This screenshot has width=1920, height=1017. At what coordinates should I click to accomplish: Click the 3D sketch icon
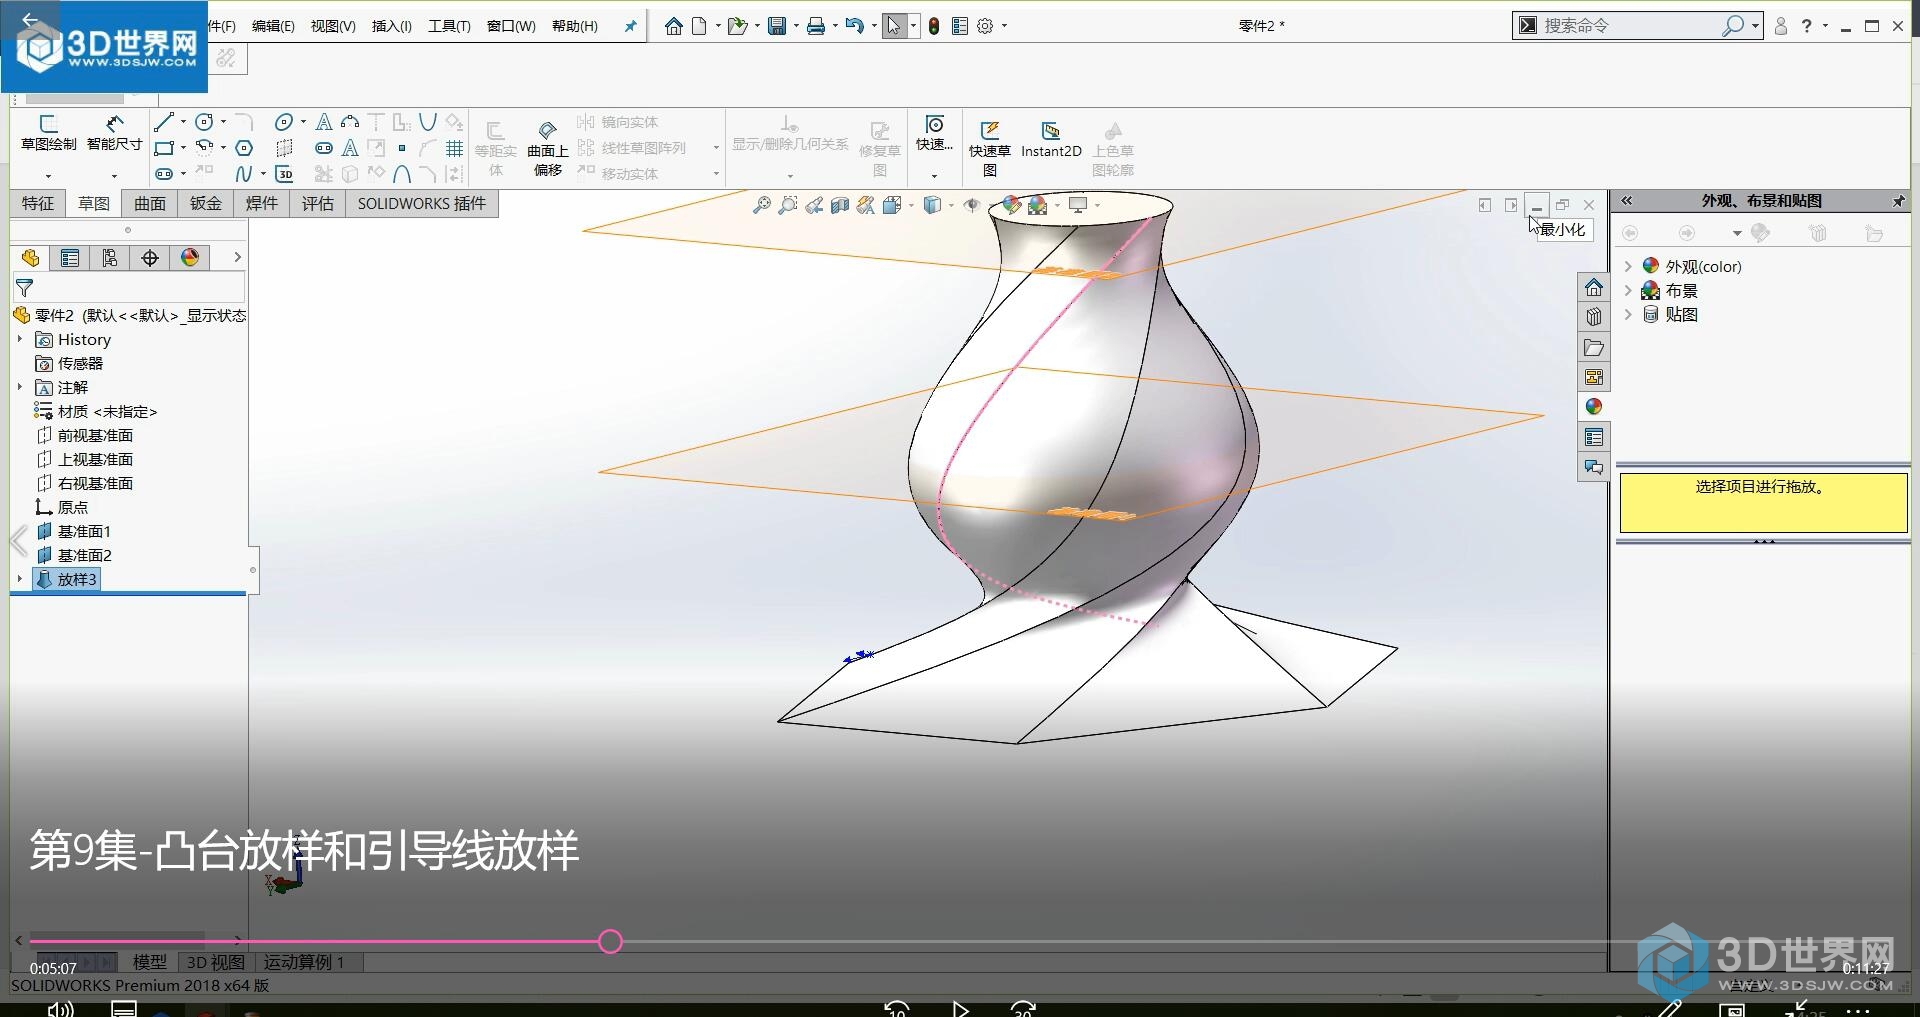click(x=284, y=174)
